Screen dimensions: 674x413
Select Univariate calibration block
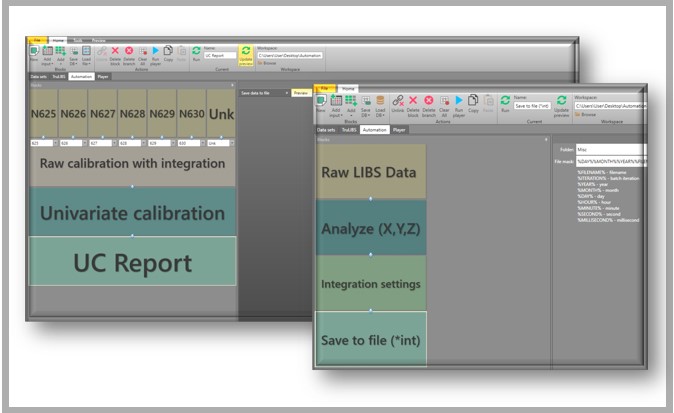click(x=132, y=211)
